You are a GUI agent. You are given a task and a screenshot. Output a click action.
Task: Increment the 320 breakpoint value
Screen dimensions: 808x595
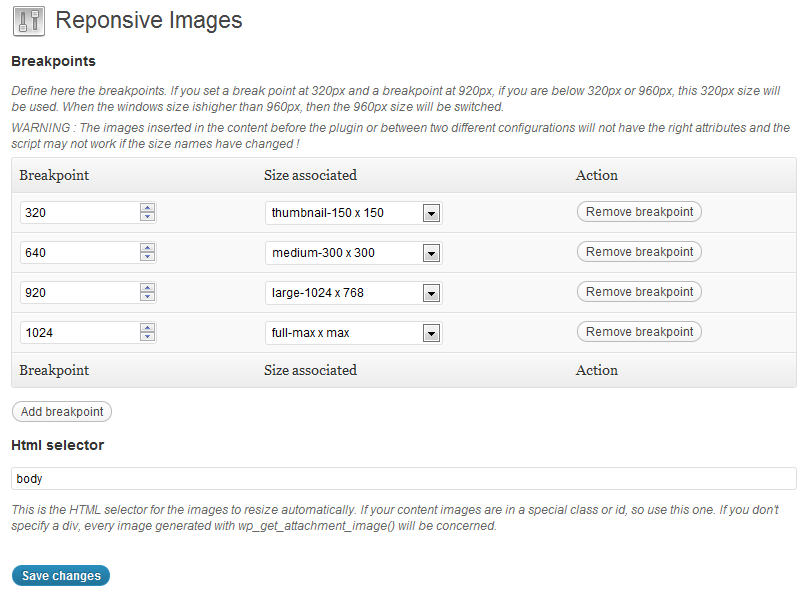tap(147, 208)
